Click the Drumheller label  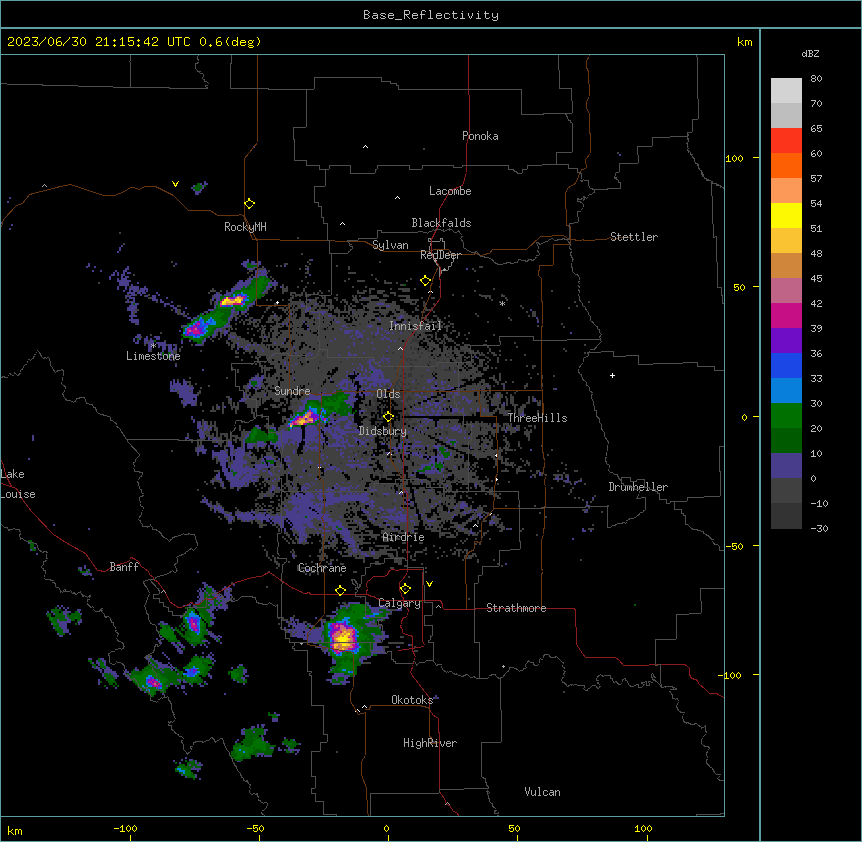pos(638,487)
